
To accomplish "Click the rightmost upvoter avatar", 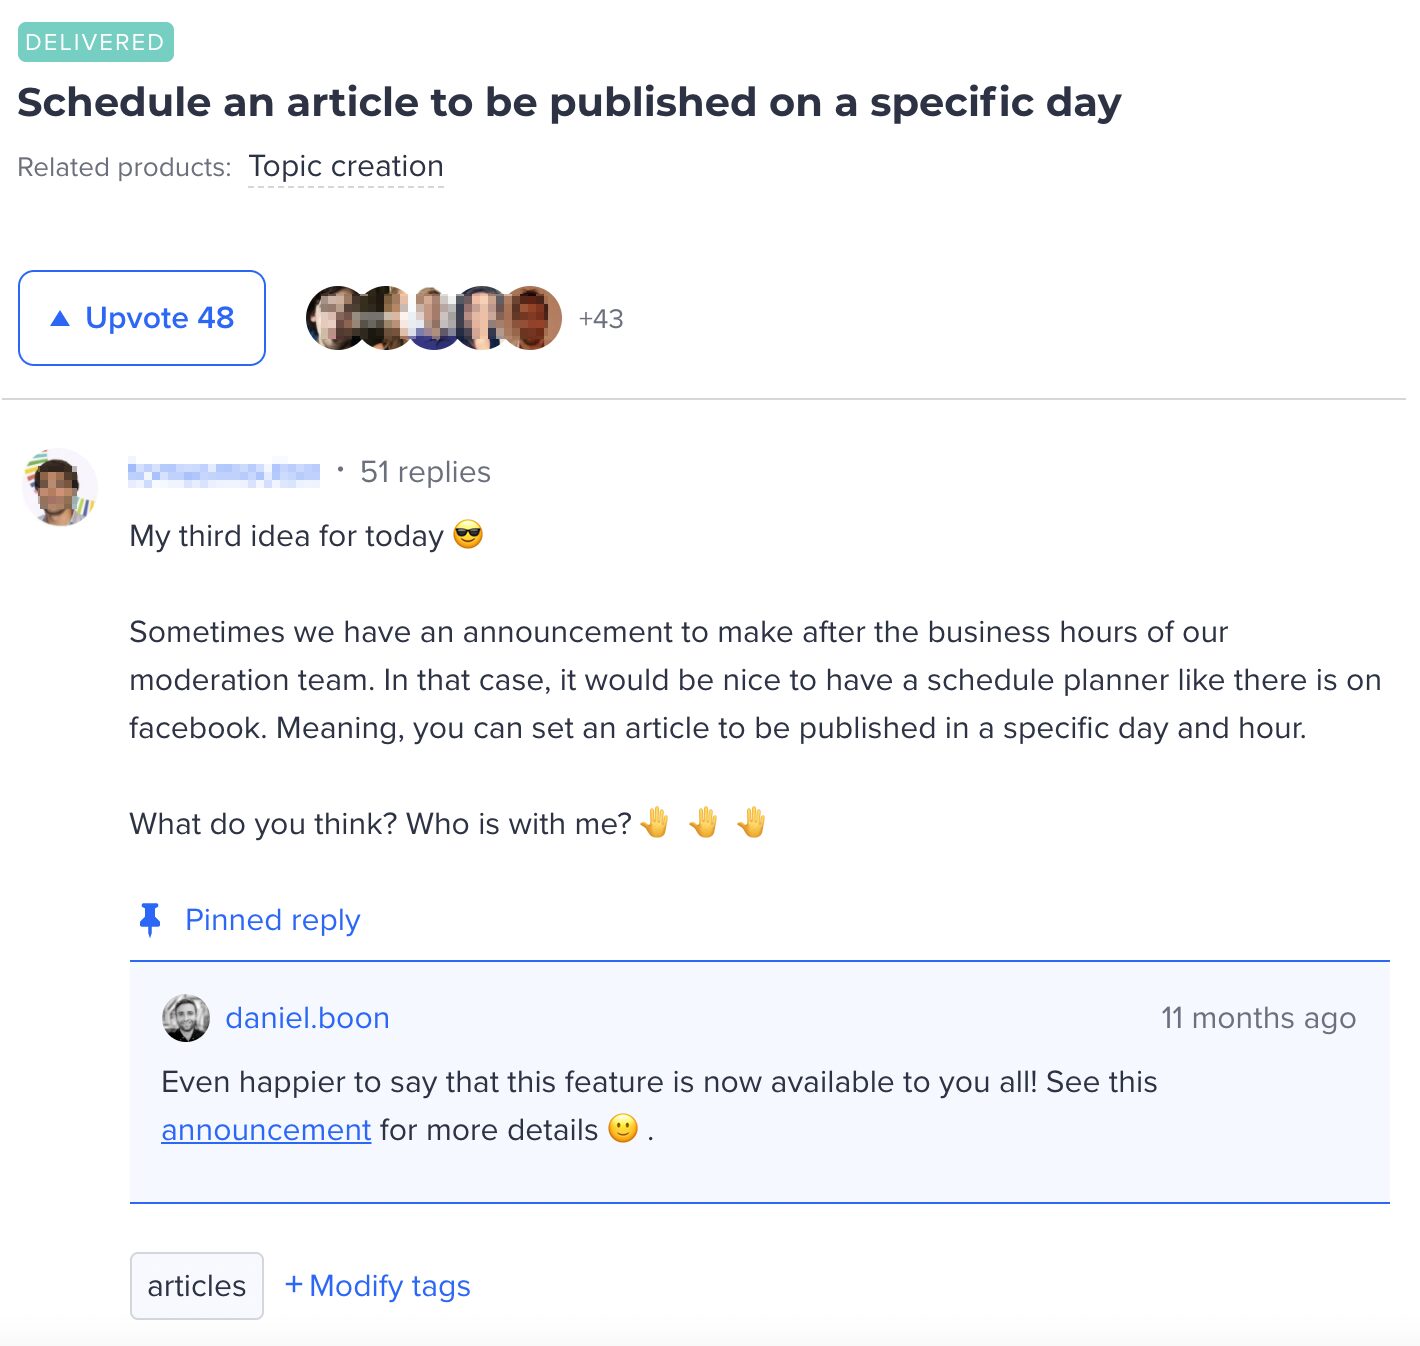I will (x=534, y=318).
